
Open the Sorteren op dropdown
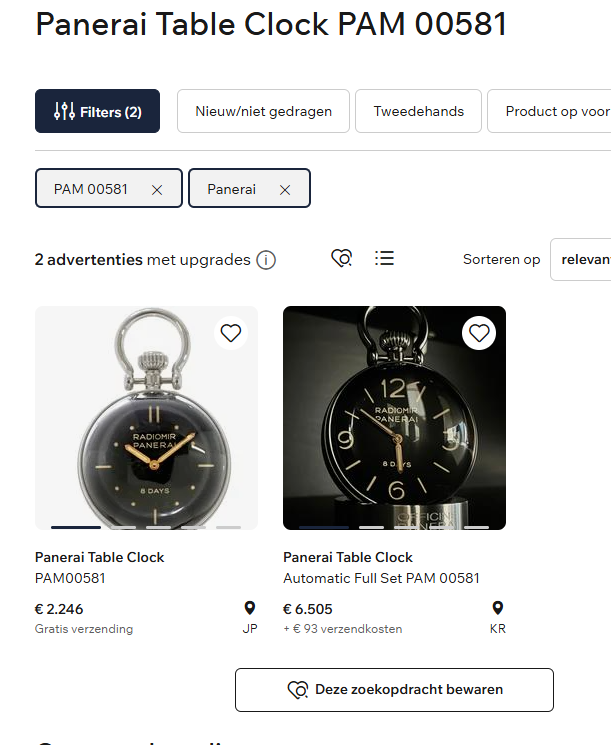(x=581, y=259)
